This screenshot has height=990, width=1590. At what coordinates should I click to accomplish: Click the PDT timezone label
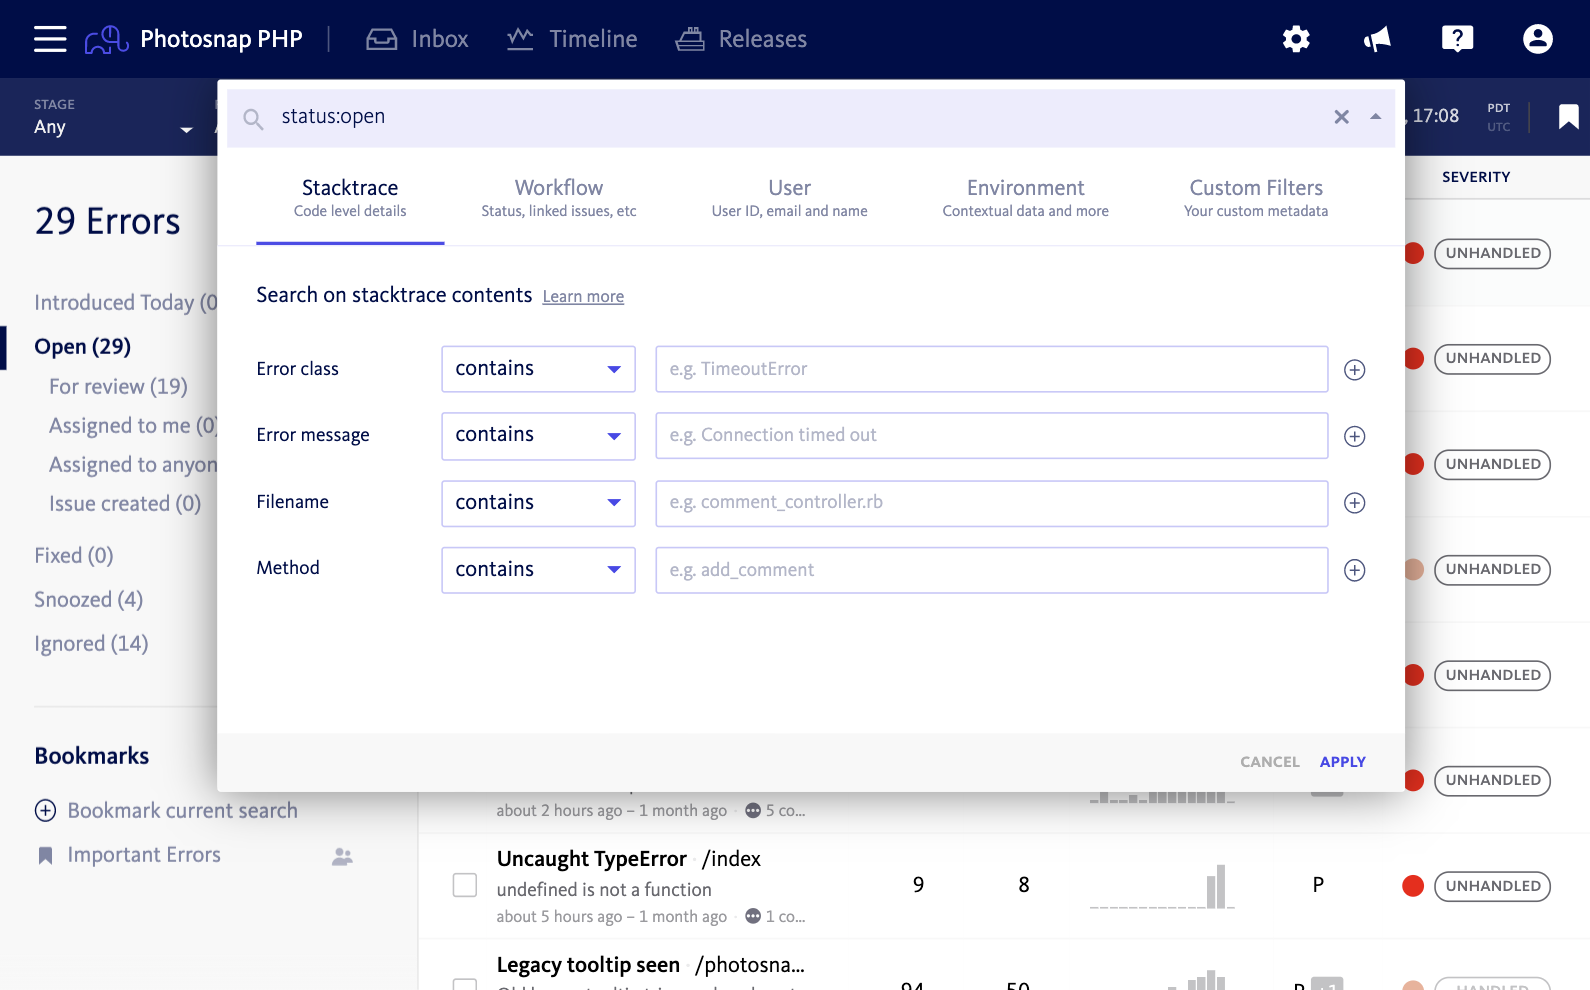(x=1498, y=108)
